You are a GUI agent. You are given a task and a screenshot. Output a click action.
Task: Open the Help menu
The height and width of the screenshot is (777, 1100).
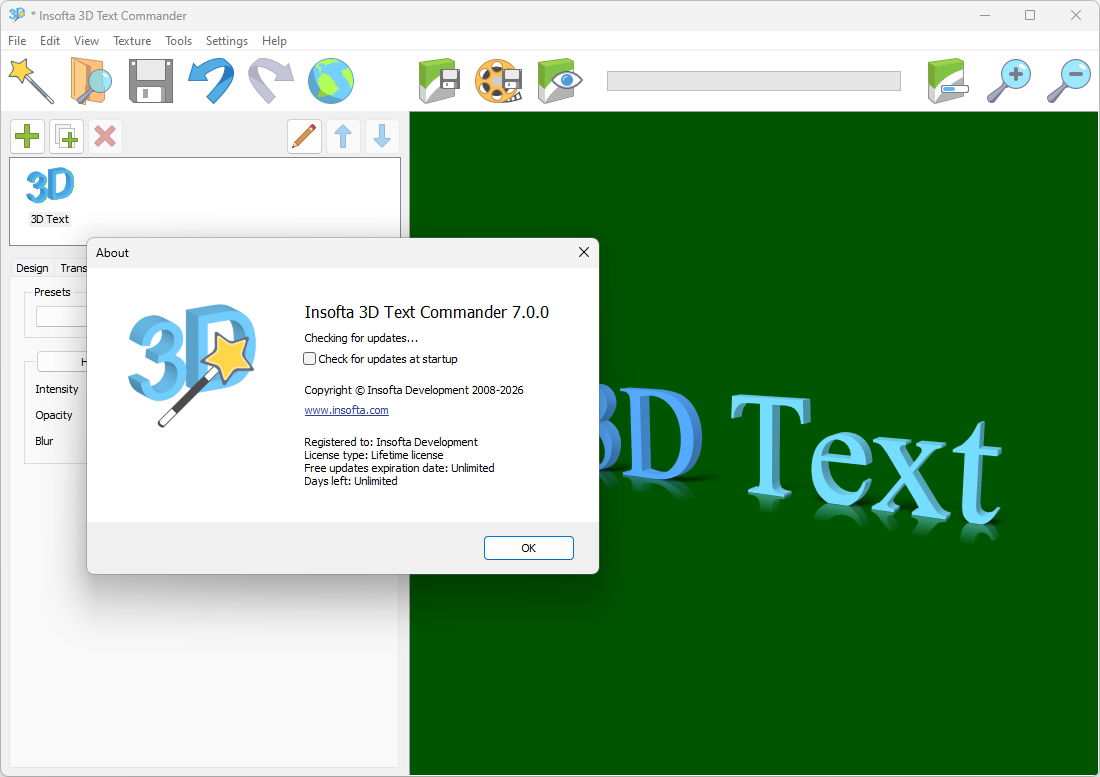[x=274, y=41]
